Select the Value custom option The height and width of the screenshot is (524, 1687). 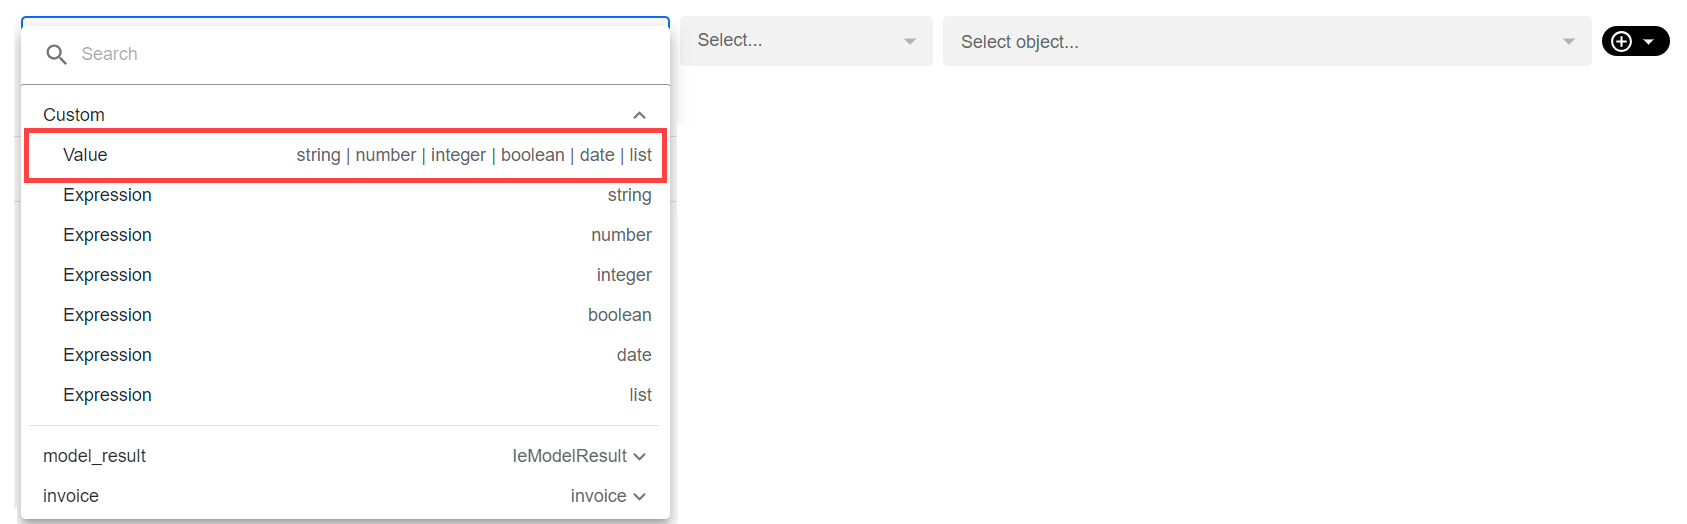point(345,155)
